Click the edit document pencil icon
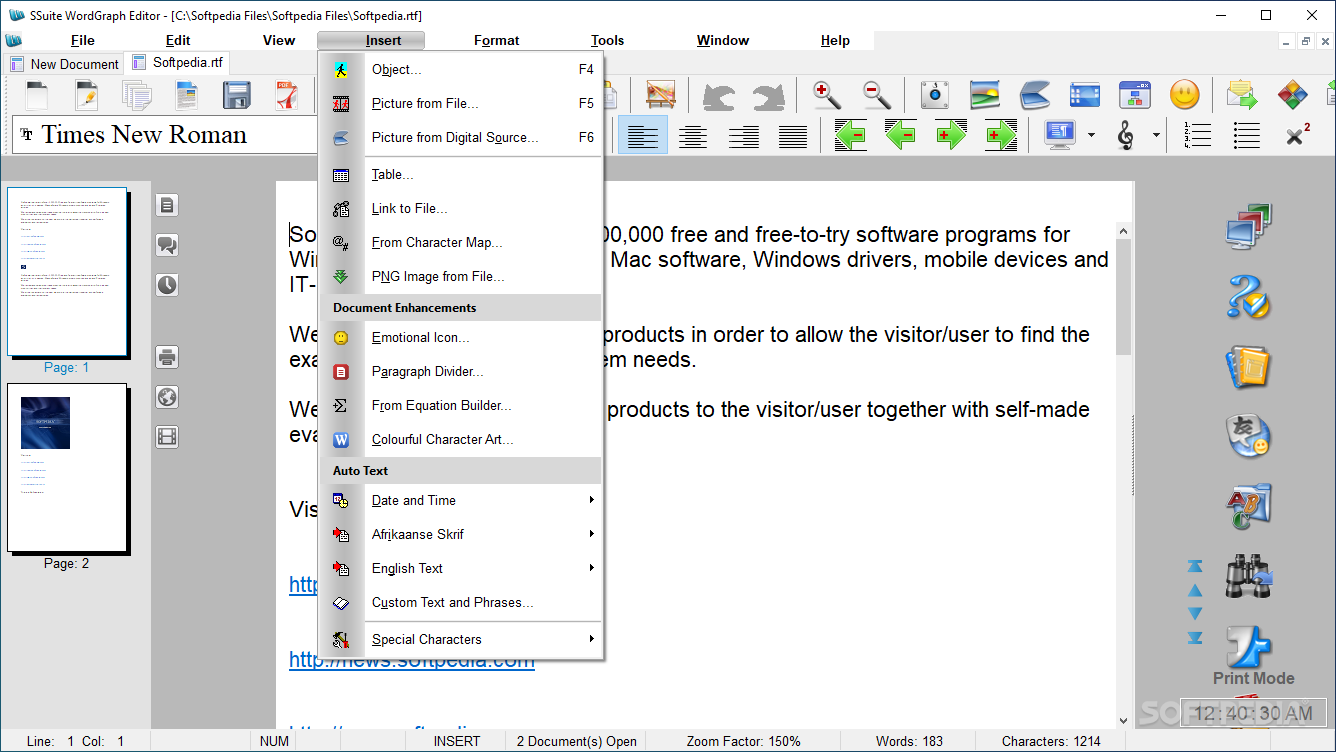1336x752 pixels. click(x=87, y=95)
